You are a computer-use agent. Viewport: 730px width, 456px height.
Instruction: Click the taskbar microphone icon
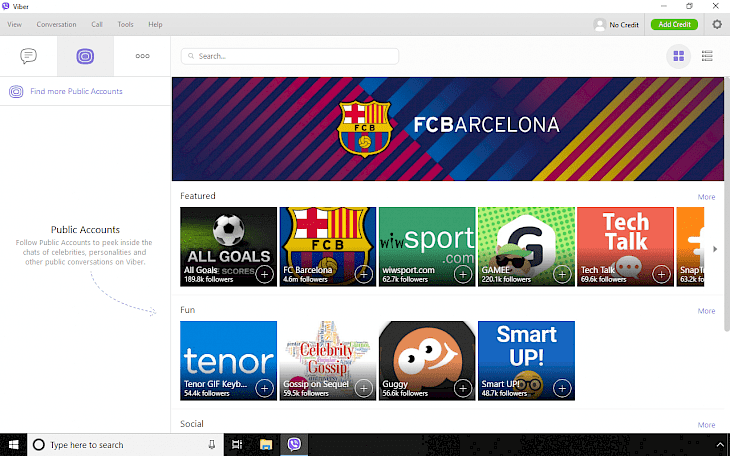212,445
